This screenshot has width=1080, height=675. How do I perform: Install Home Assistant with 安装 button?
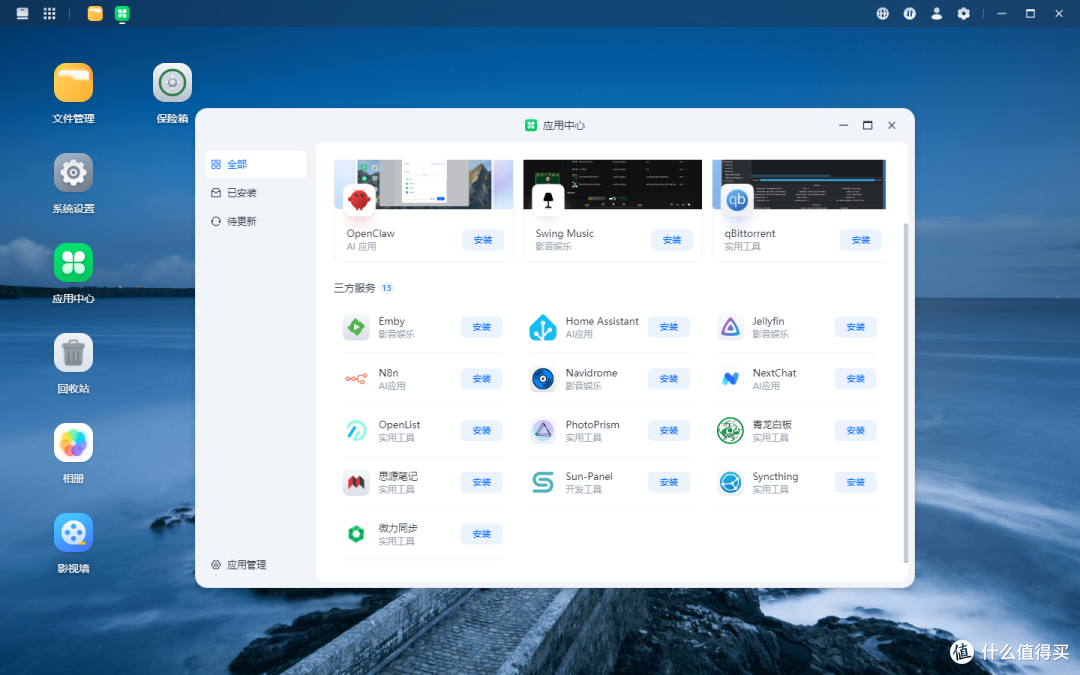(x=669, y=327)
